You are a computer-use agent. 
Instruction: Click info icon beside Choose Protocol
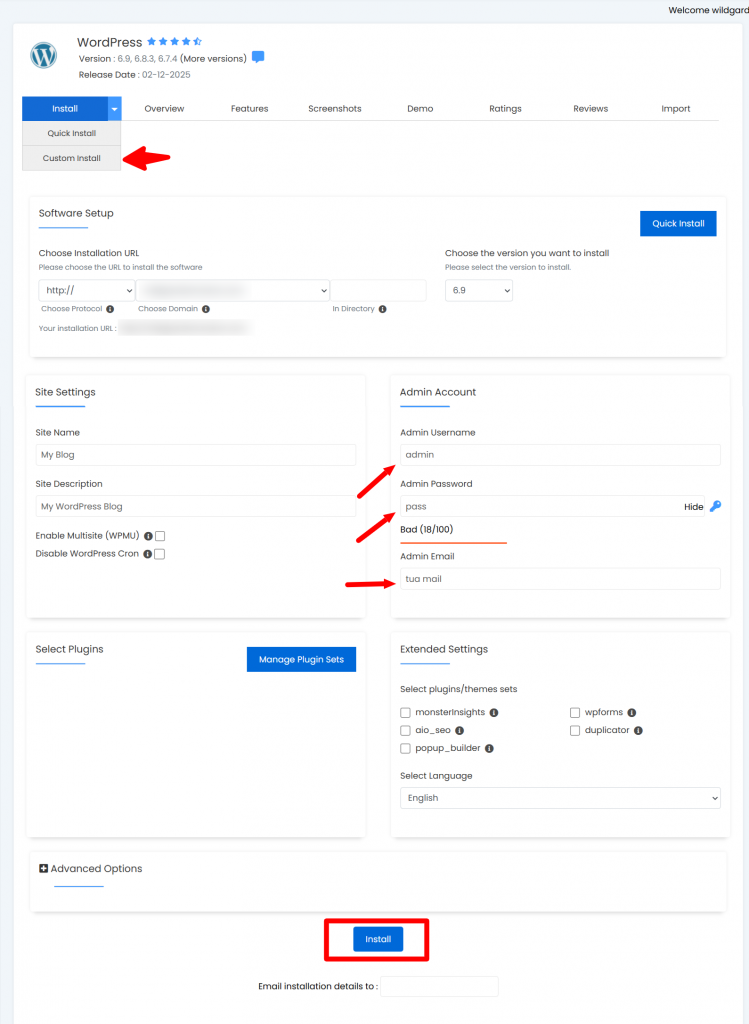[110, 309]
